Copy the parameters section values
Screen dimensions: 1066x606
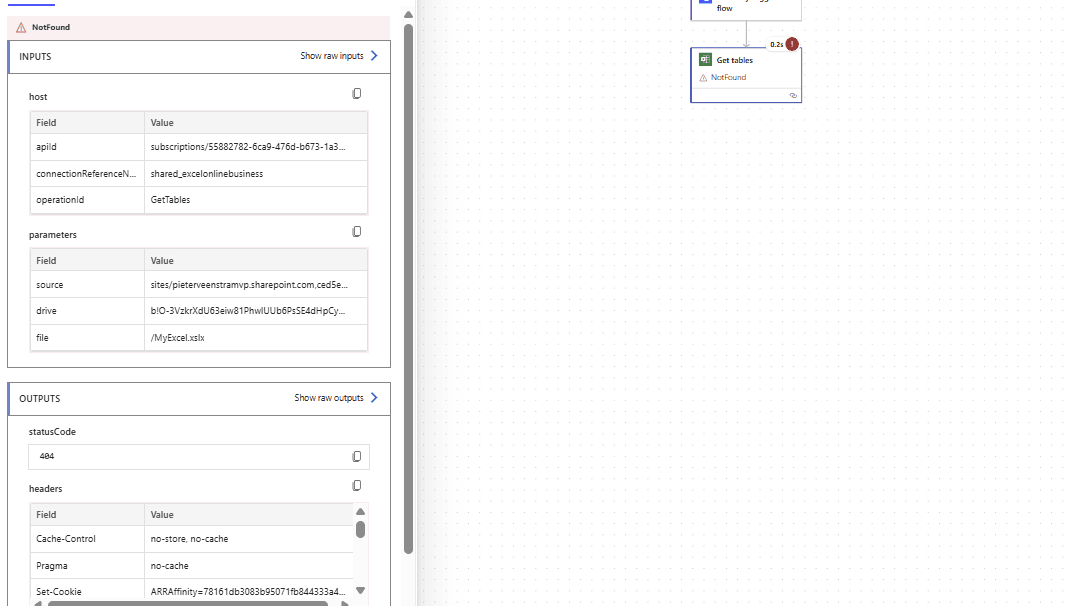pos(357,232)
